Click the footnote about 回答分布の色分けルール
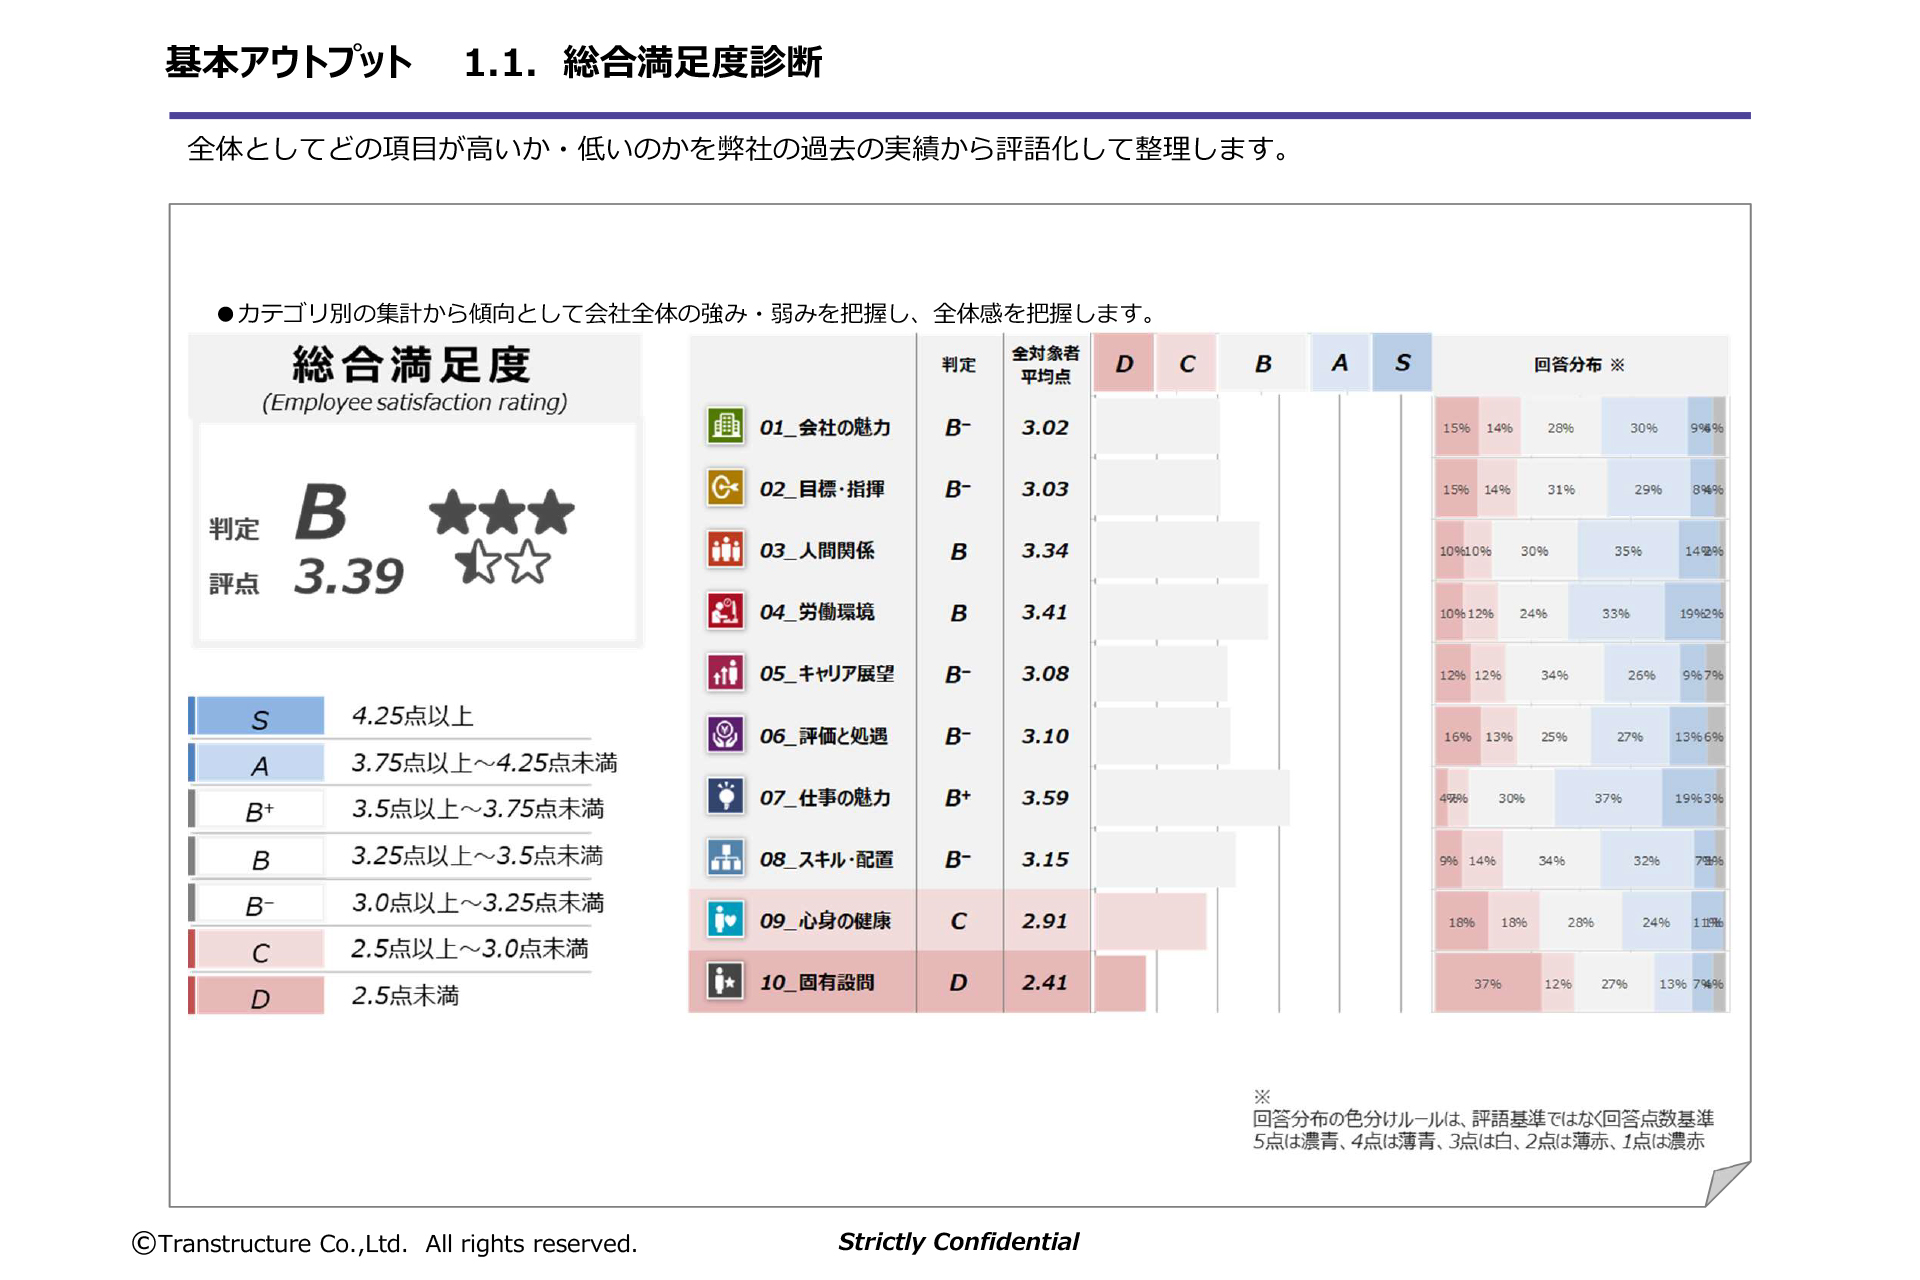The image size is (1920, 1280). tap(1483, 1121)
